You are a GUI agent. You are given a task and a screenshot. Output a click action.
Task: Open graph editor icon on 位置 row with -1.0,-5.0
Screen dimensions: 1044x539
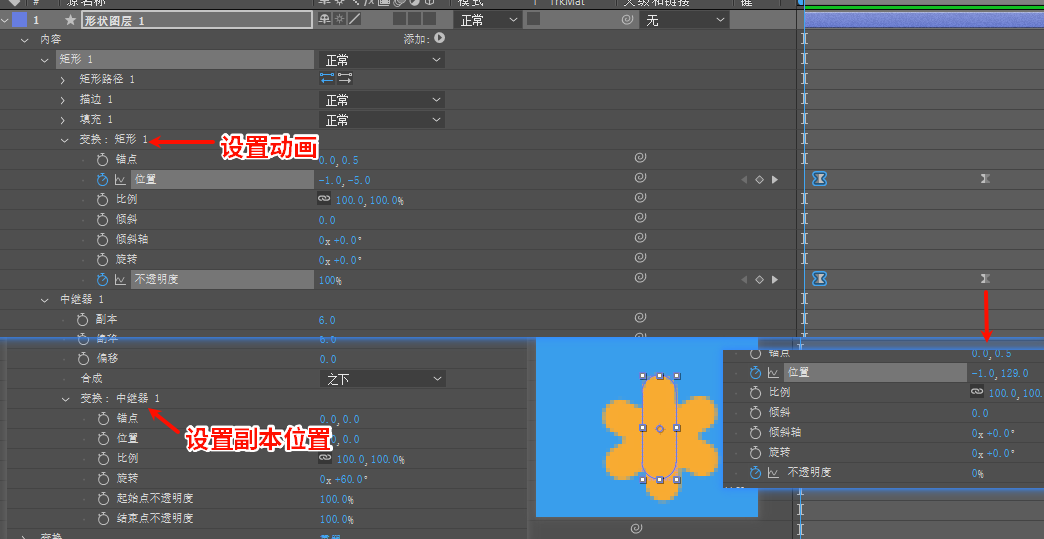(x=121, y=180)
